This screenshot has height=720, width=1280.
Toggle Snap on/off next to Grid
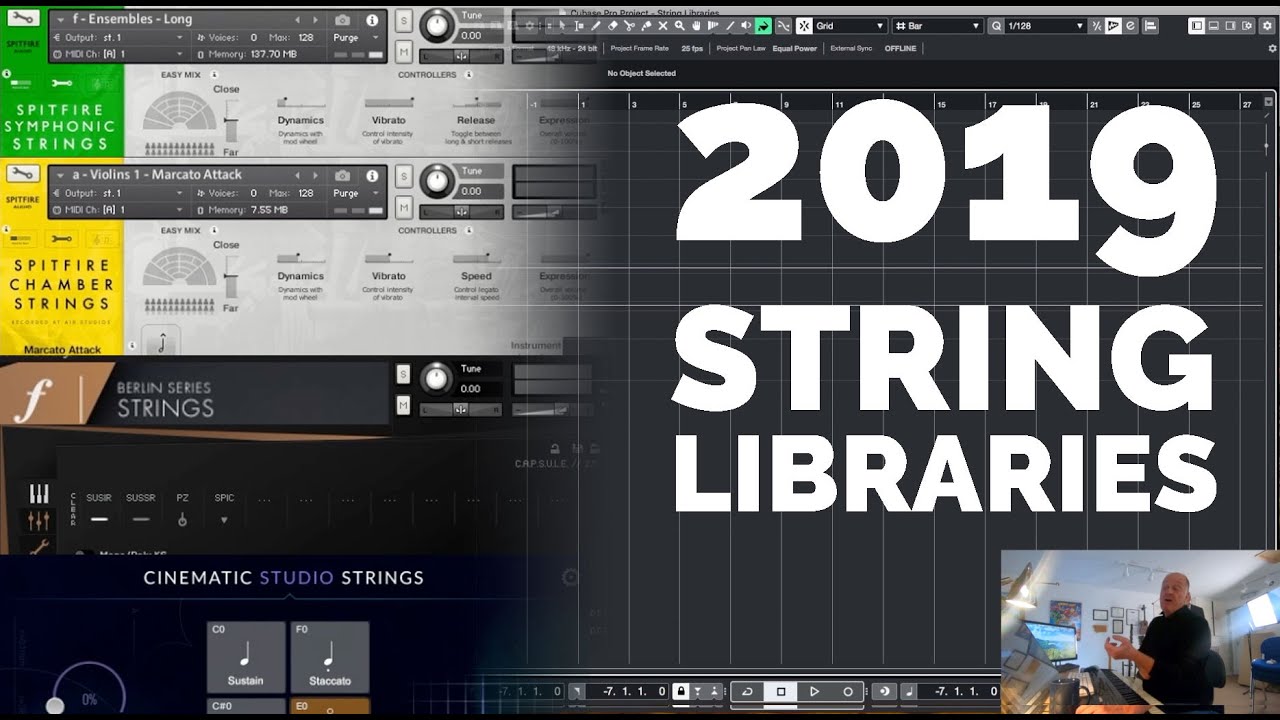(x=804, y=26)
